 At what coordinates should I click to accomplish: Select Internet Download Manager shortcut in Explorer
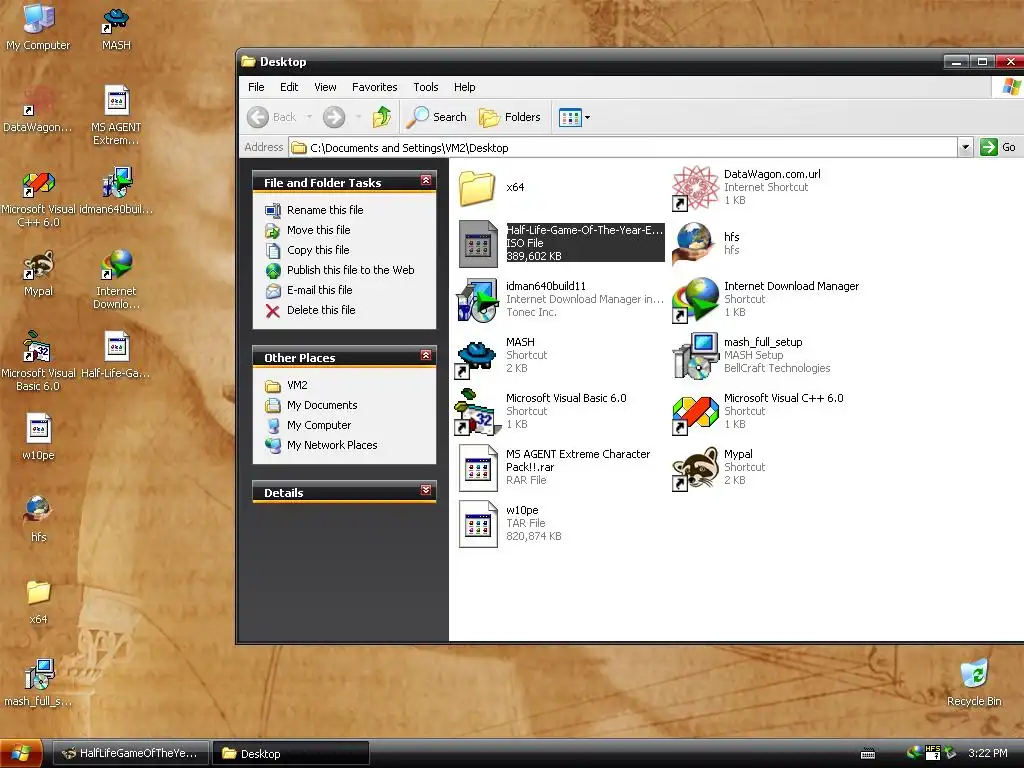[767, 299]
